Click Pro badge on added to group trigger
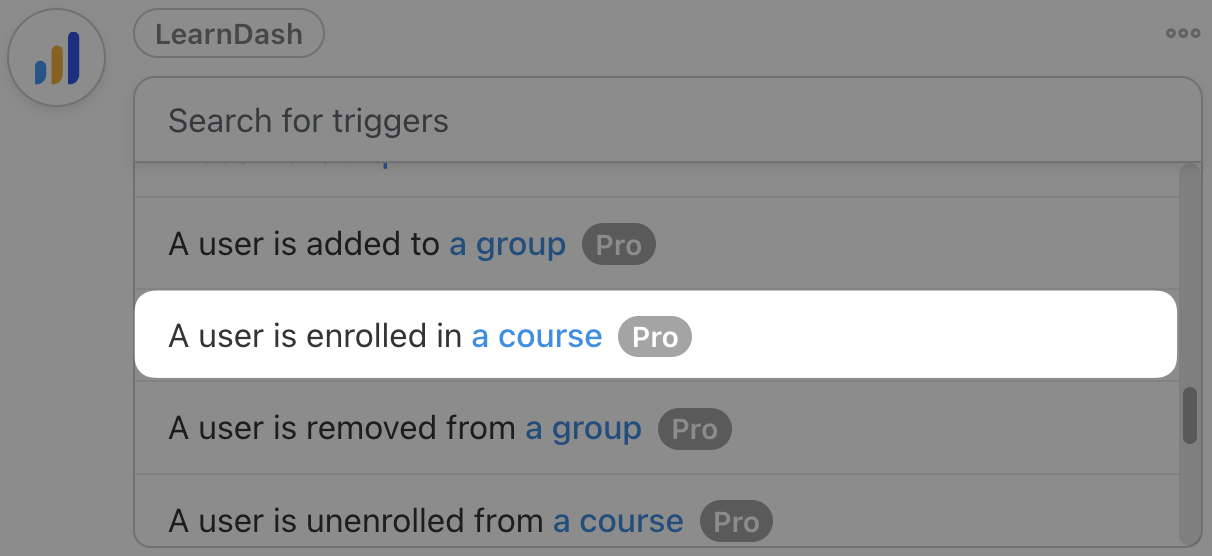 pos(619,245)
